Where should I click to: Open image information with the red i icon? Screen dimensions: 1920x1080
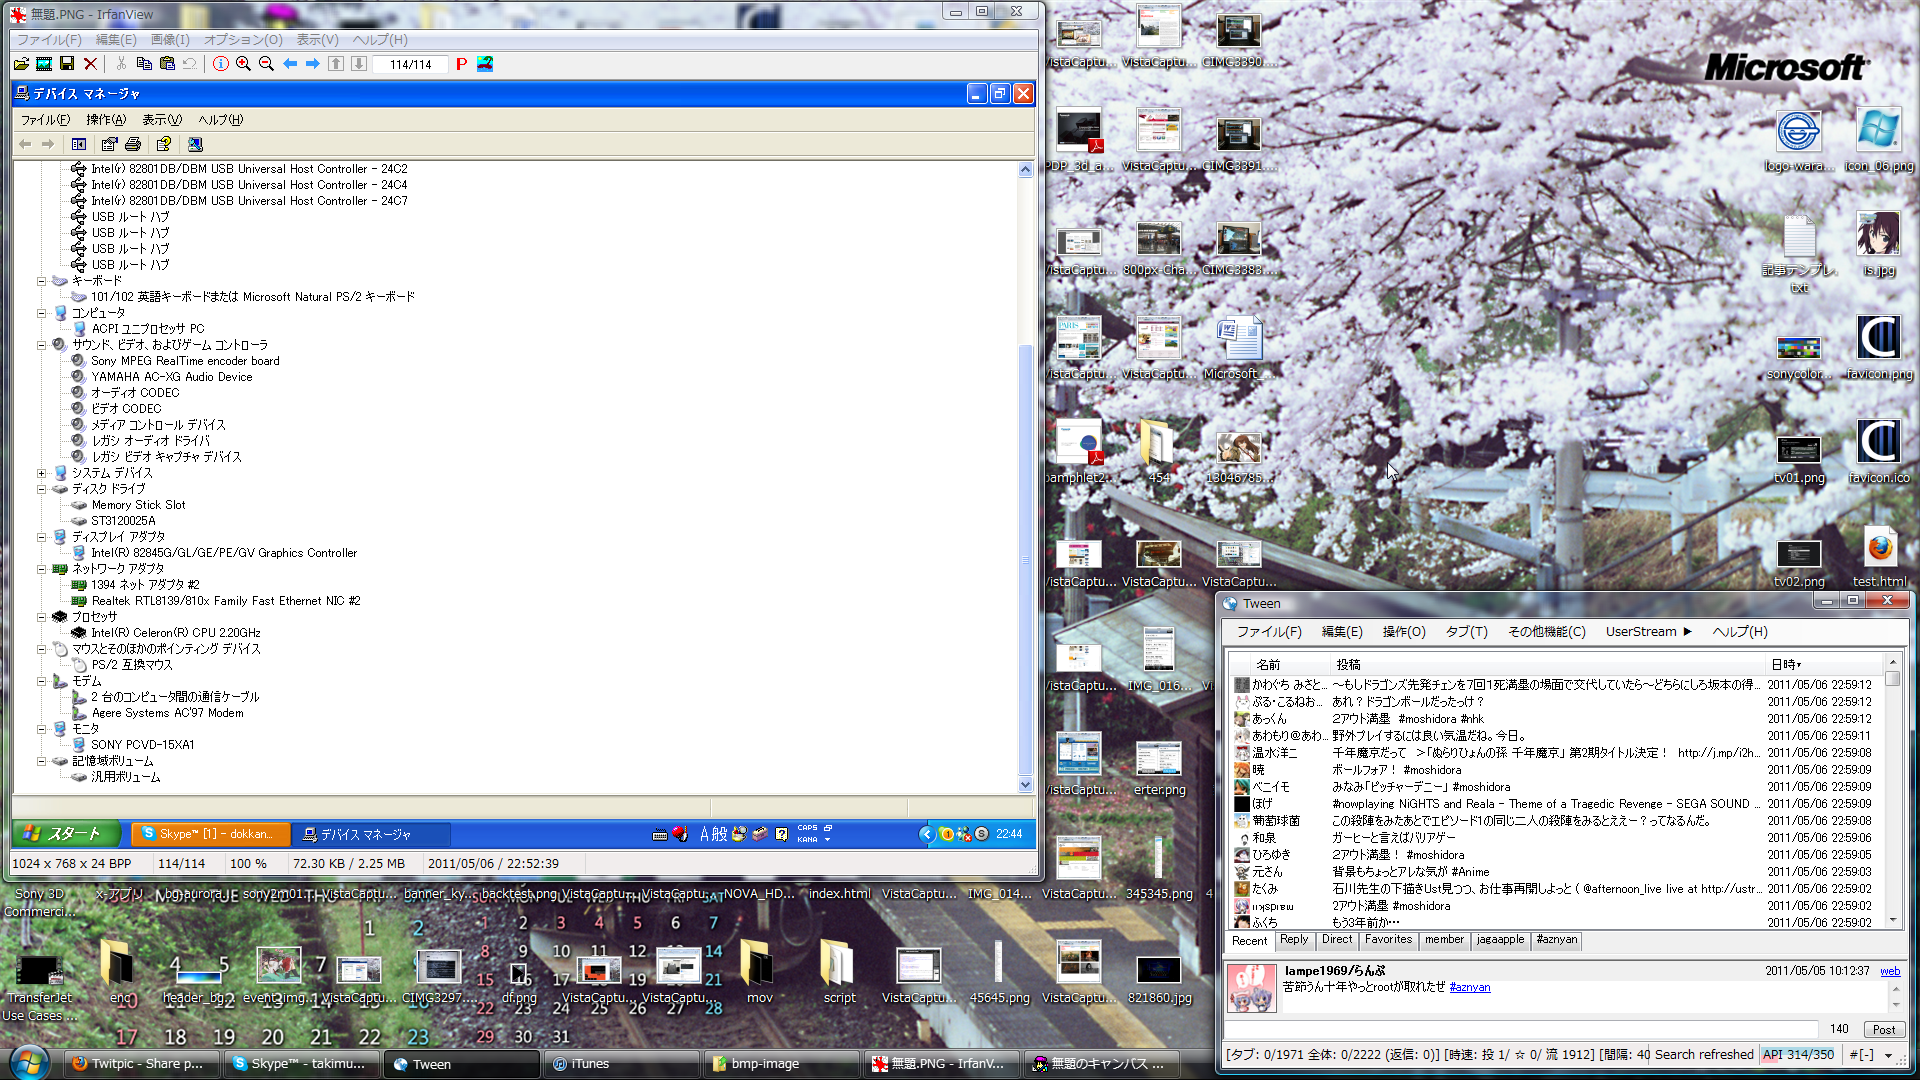pyautogui.click(x=221, y=64)
